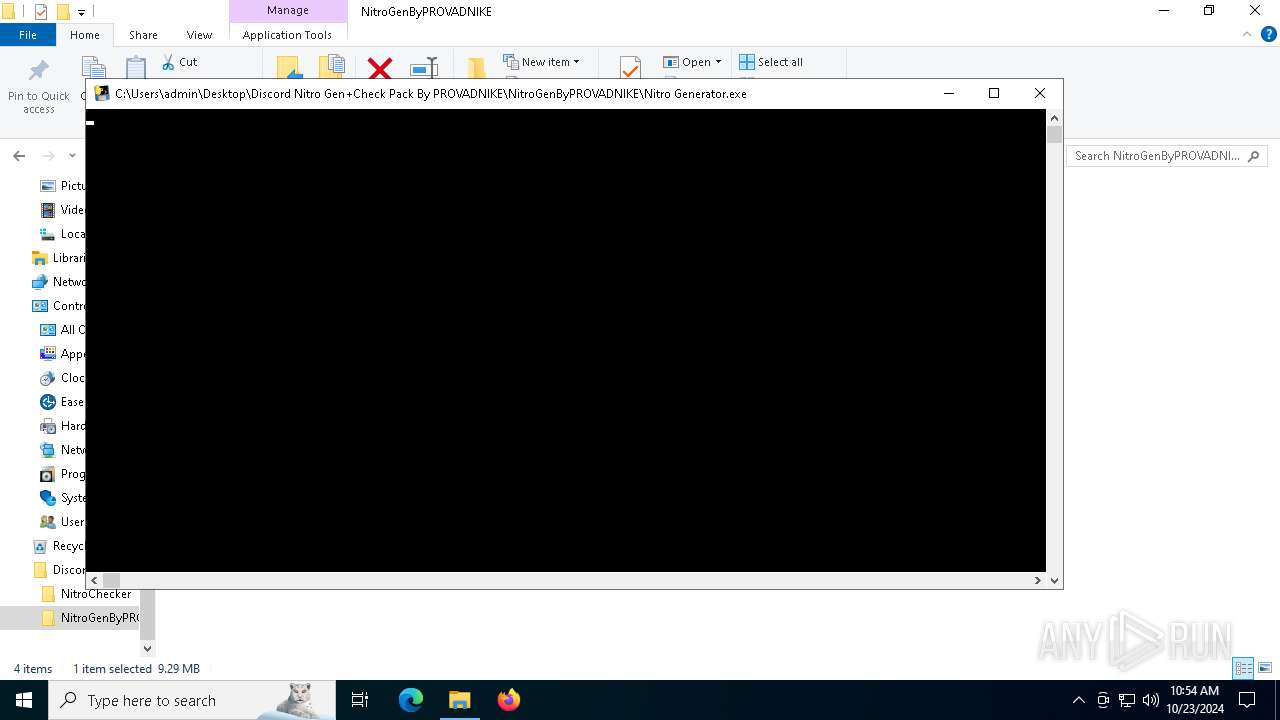The image size is (1280, 720).
Task: Open the Recent locations dropdown
Action: (x=72, y=156)
